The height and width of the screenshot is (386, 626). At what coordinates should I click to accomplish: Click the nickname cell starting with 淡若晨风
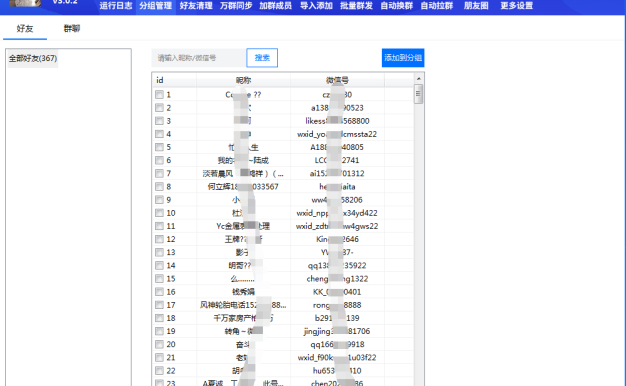pos(243,173)
